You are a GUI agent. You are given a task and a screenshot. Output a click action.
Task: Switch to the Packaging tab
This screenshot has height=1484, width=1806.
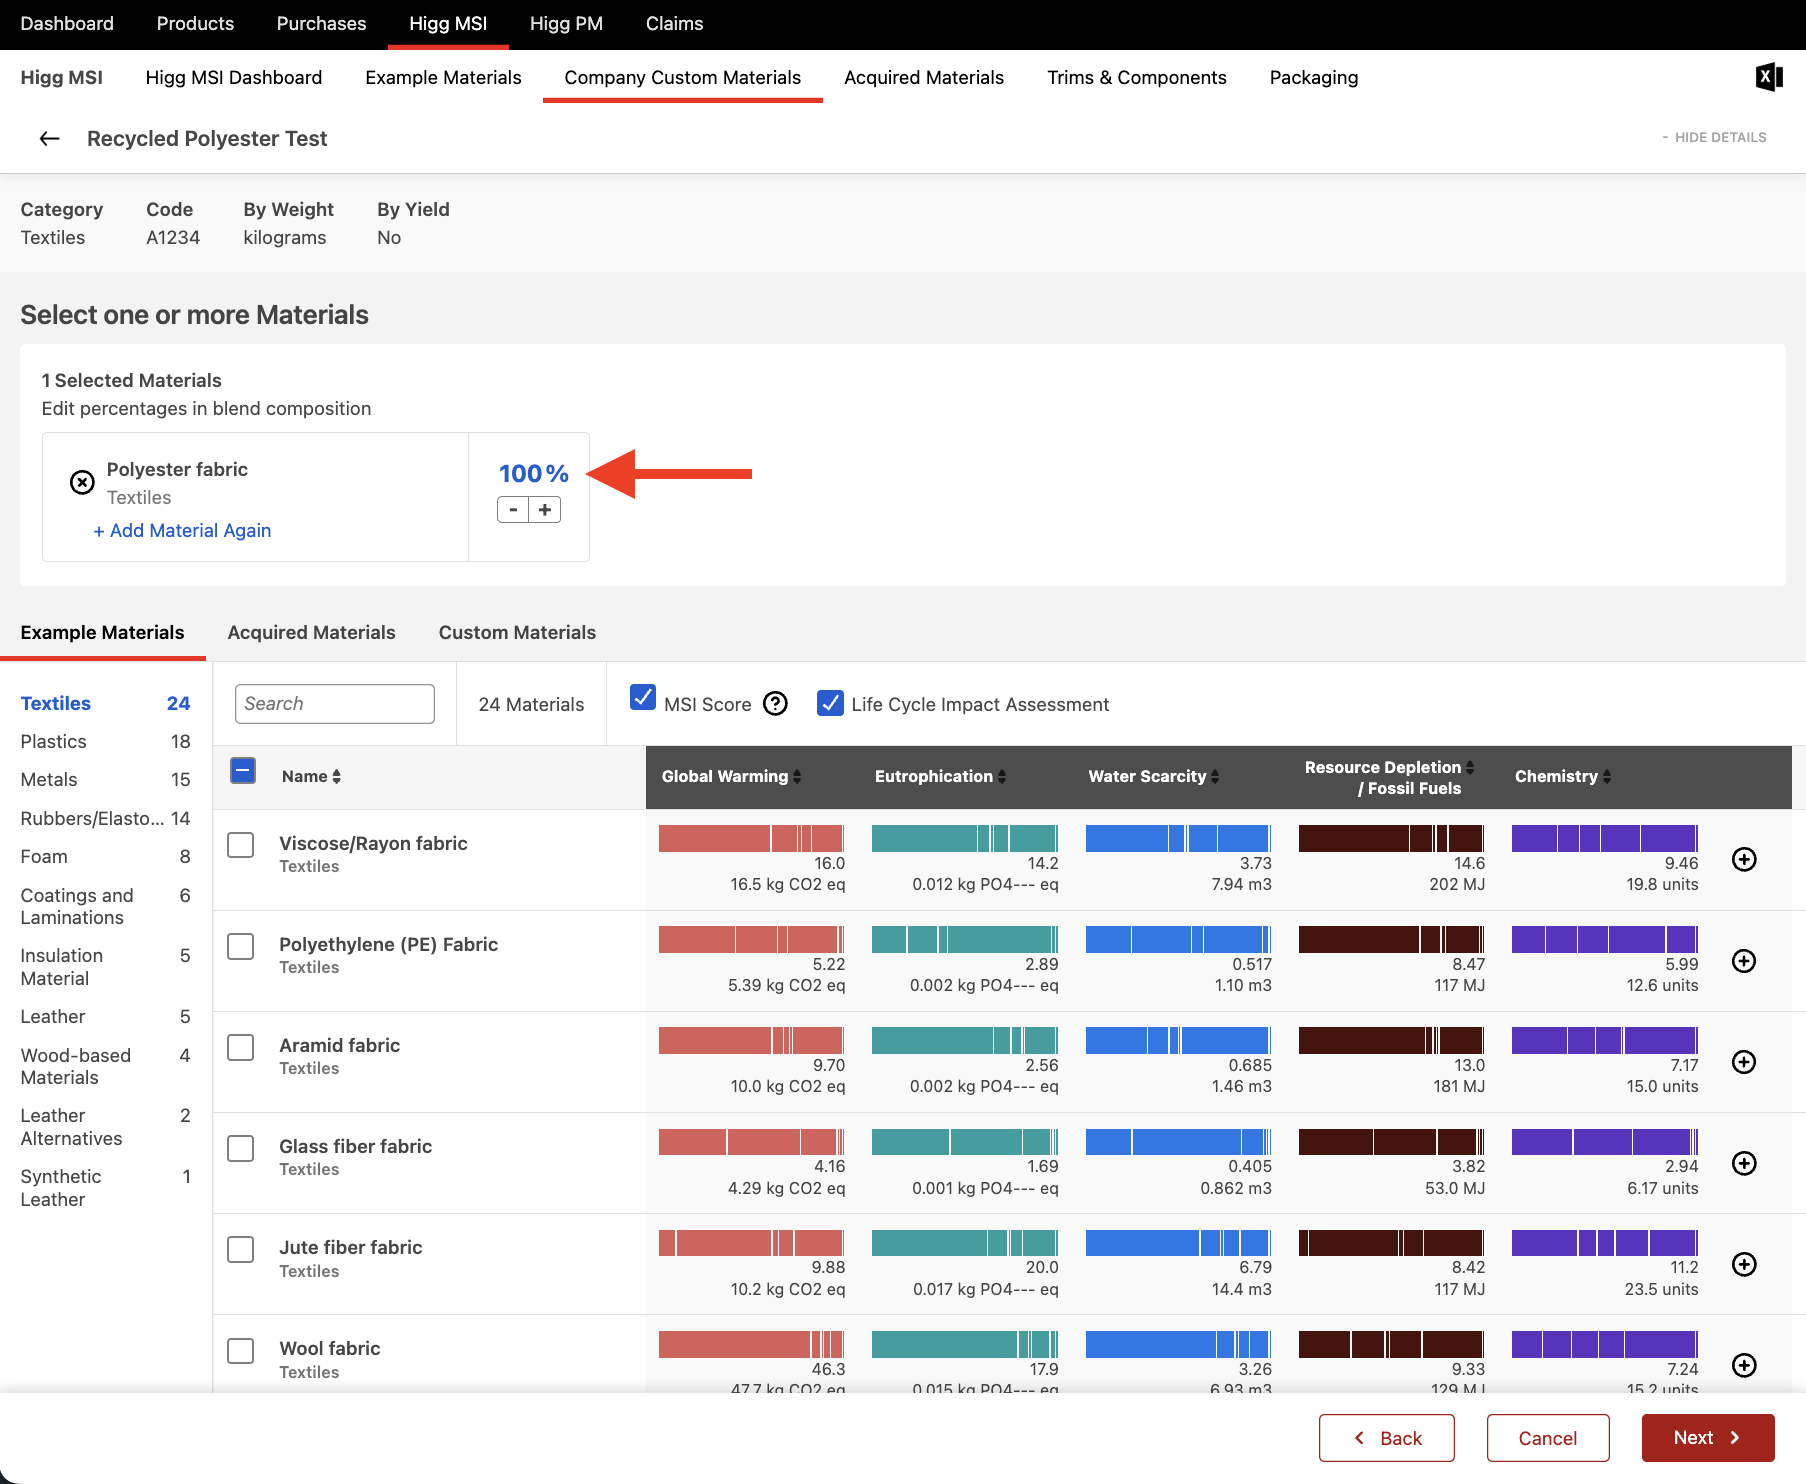[x=1314, y=77]
